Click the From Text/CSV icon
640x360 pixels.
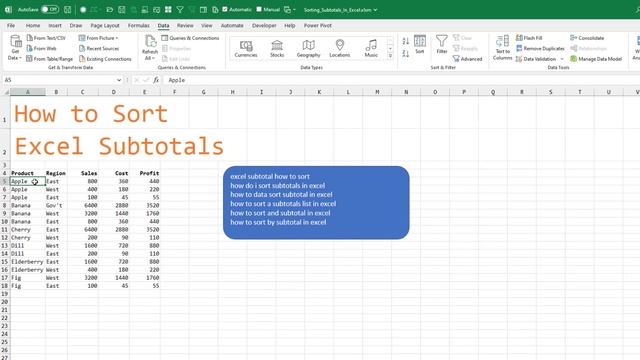[29, 38]
